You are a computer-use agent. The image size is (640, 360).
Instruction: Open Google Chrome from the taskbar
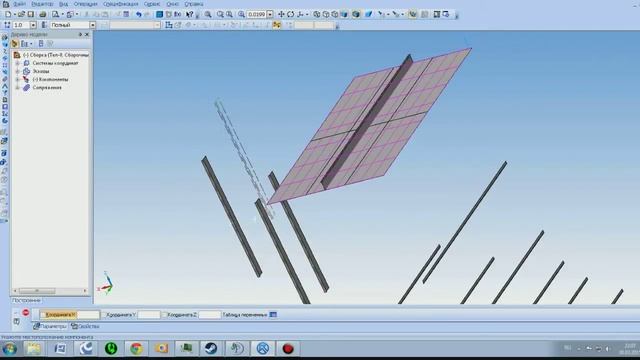(136, 348)
